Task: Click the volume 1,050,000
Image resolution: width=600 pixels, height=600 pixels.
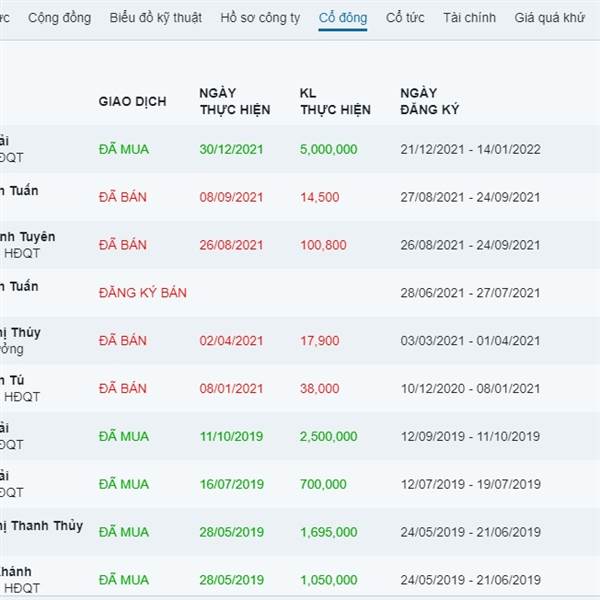Action: tap(328, 580)
